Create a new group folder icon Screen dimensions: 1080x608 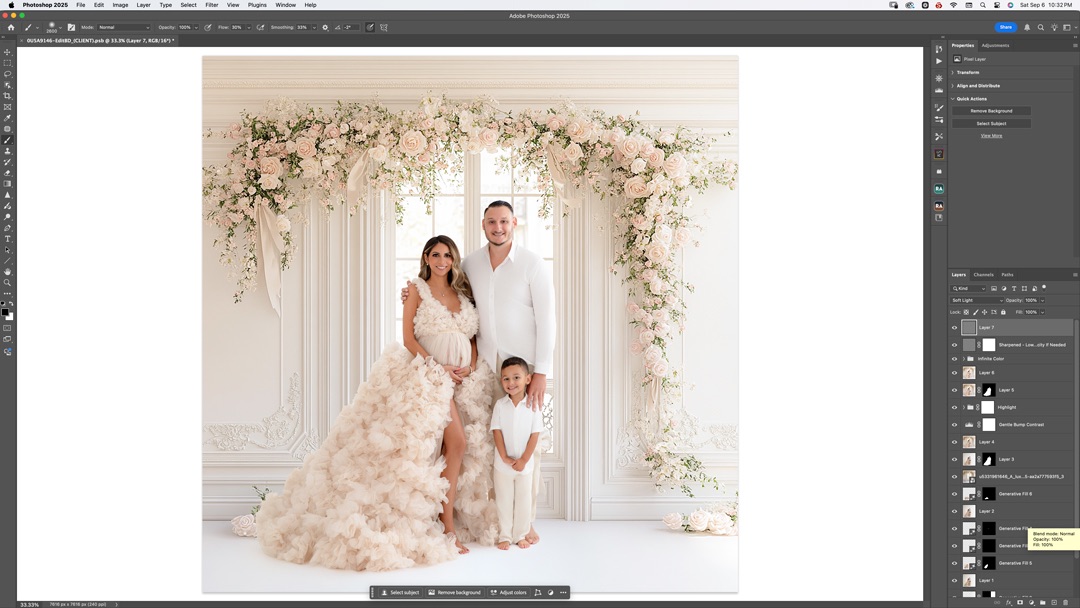(1043, 602)
